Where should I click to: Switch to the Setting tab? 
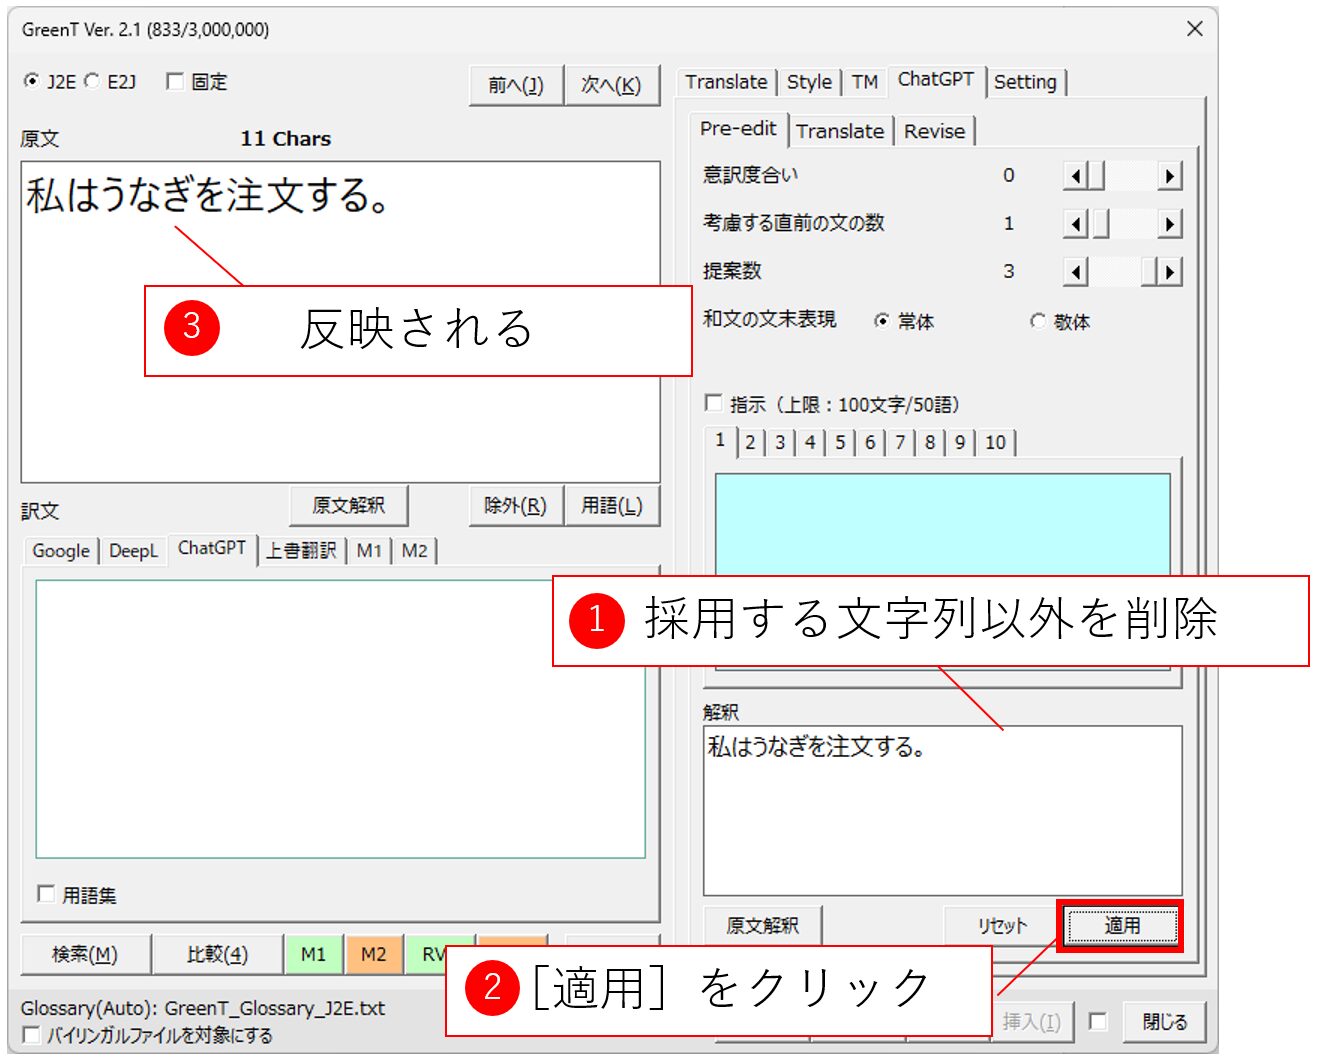[1025, 82]
